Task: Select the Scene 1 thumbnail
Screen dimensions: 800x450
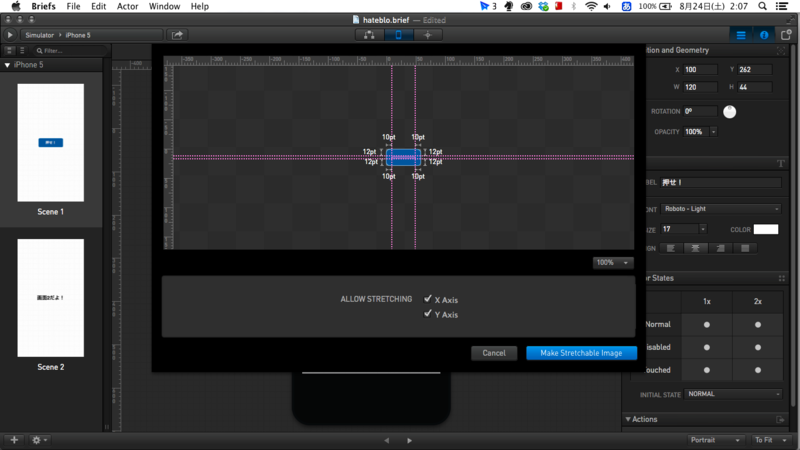Action: point(51,143)
